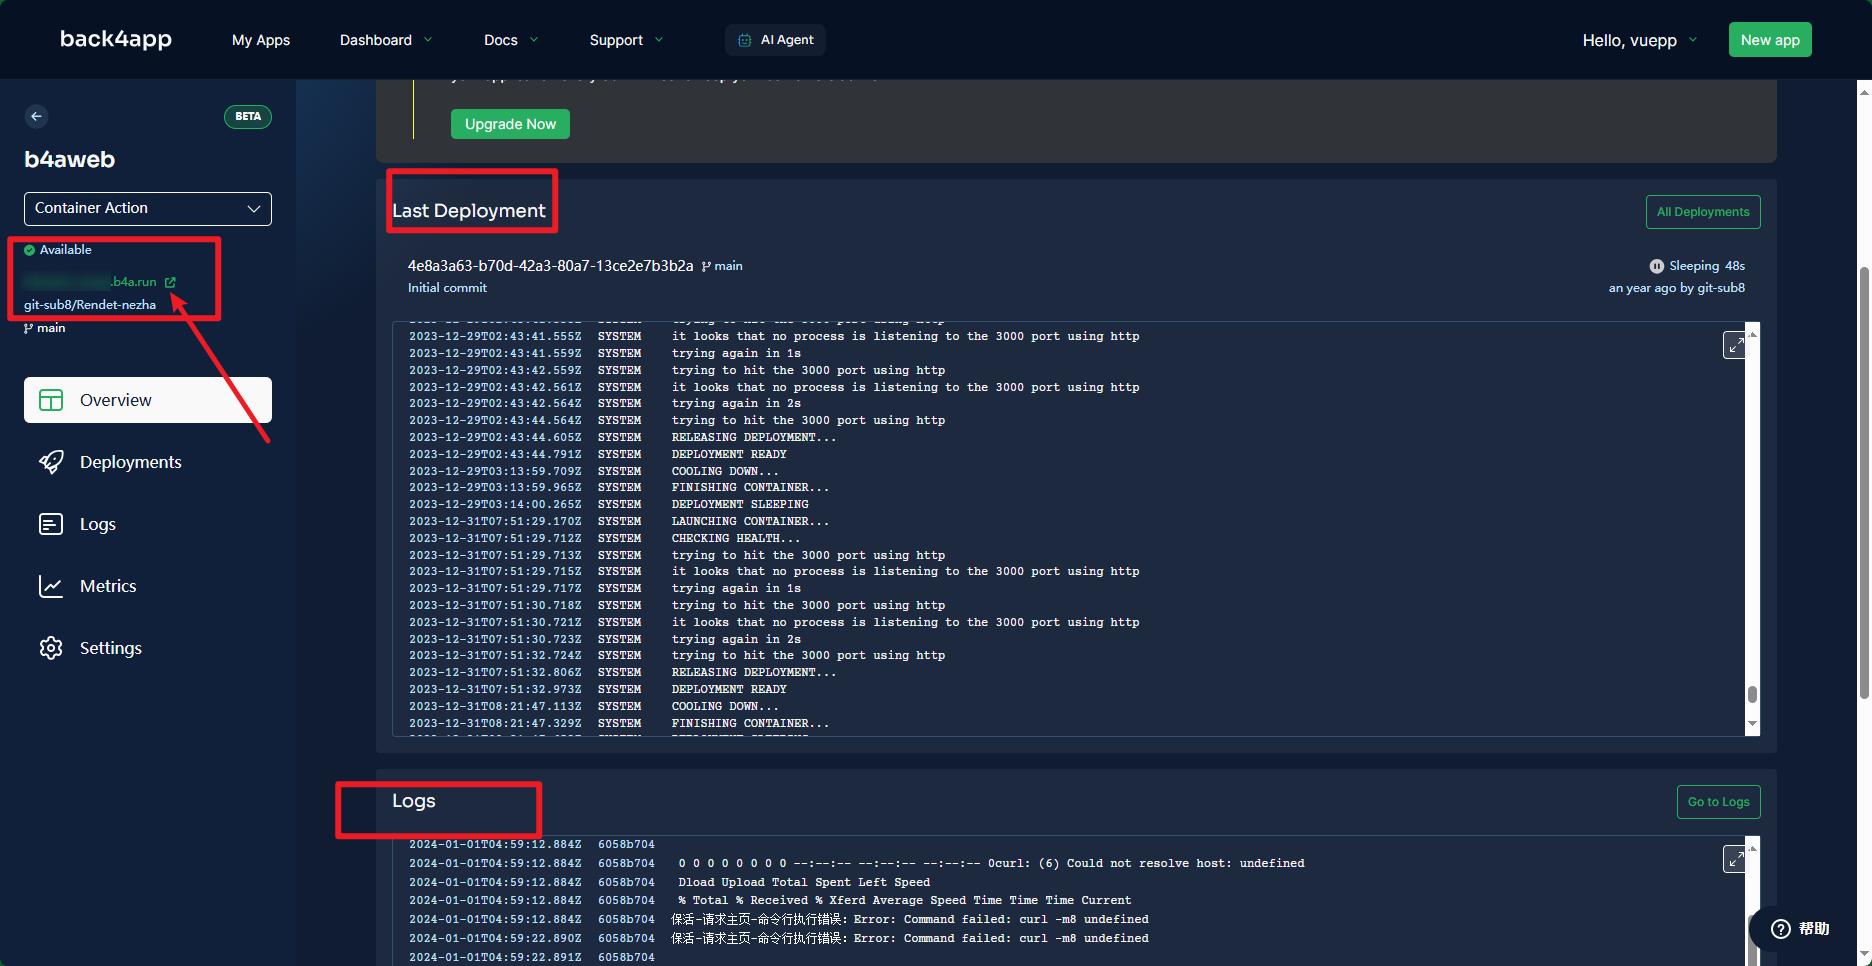This screenshot has height=966, width=1872.
Task: Click the deployment log scrollbar thumb
Action: pos(1752,694)
